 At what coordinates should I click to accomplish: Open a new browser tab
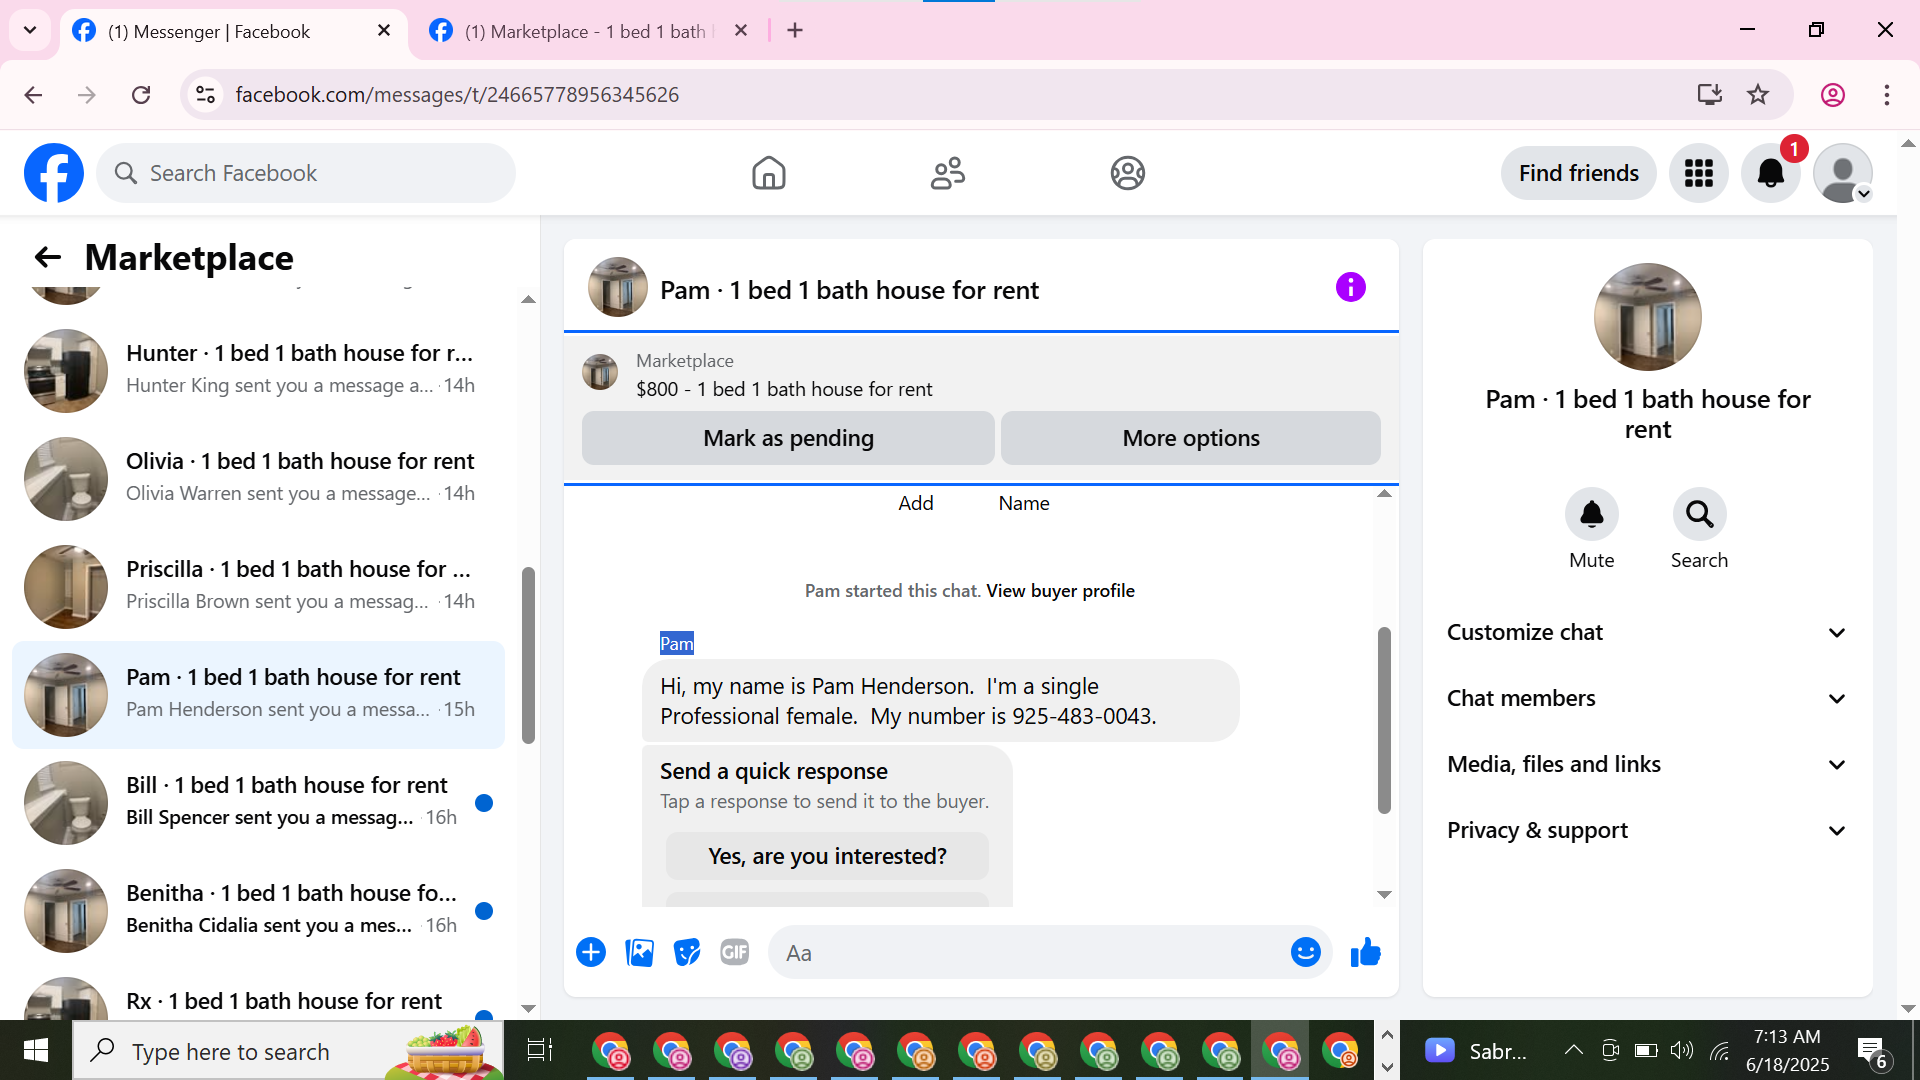(x=795, y=30)
